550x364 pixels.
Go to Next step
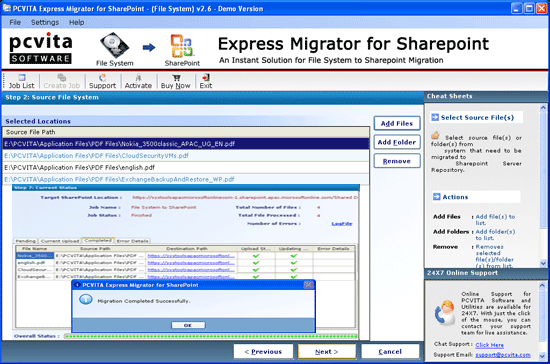pyautogui.click(x=327, y=351)
